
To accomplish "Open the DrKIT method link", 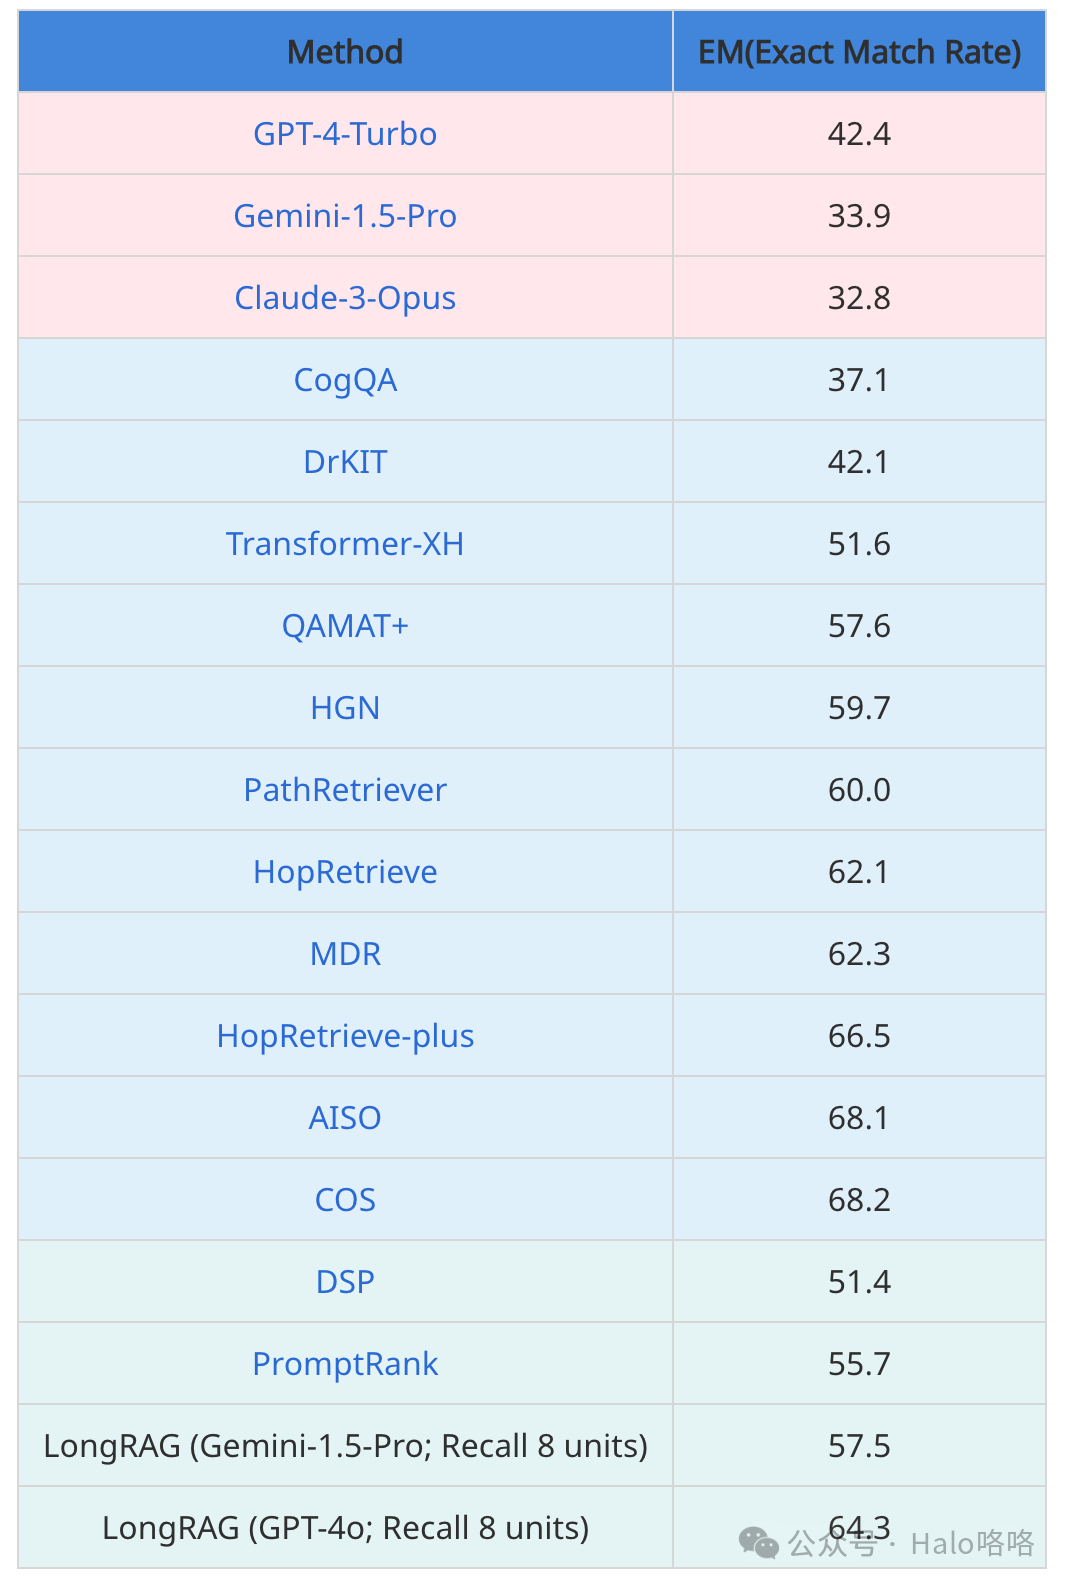I will [x=345, y=462].
